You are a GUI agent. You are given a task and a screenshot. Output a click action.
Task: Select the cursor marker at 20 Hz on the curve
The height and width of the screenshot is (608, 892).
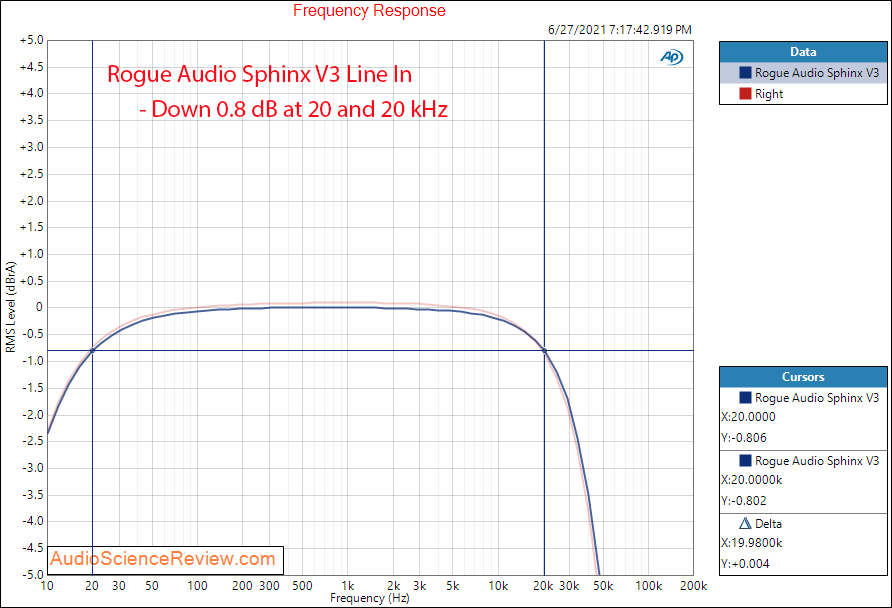click(x=92, y=350)
